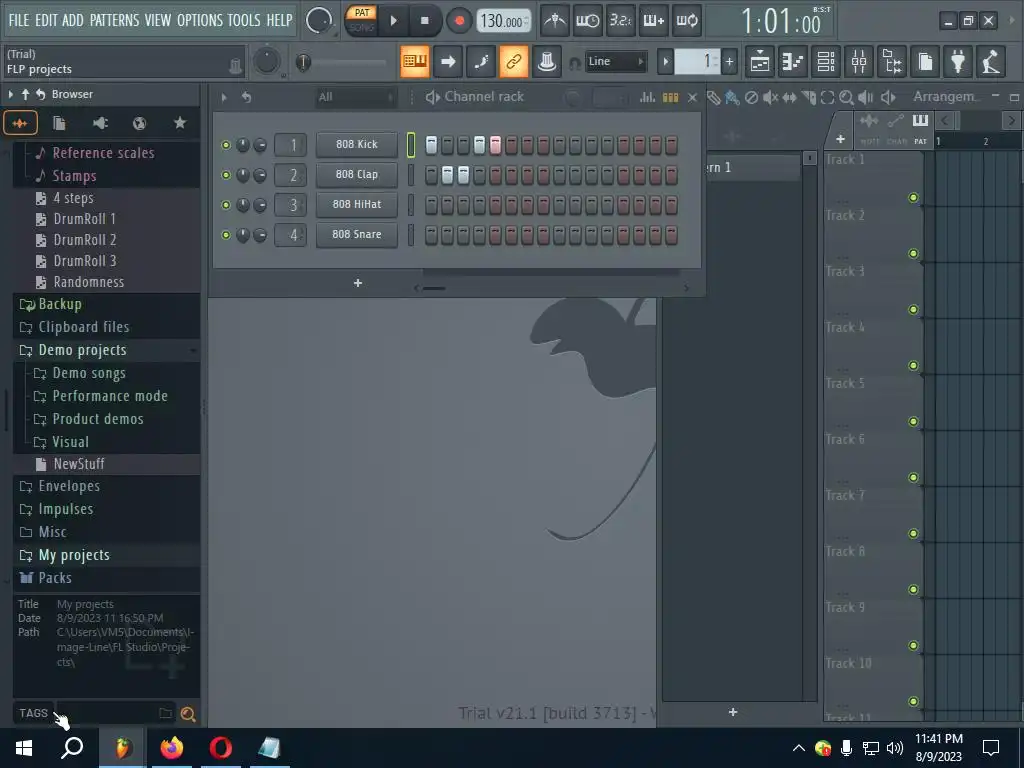The image size is (1024, 768).
Task: Click the 808 Kick channel button
Action: (x=357, y=144)
